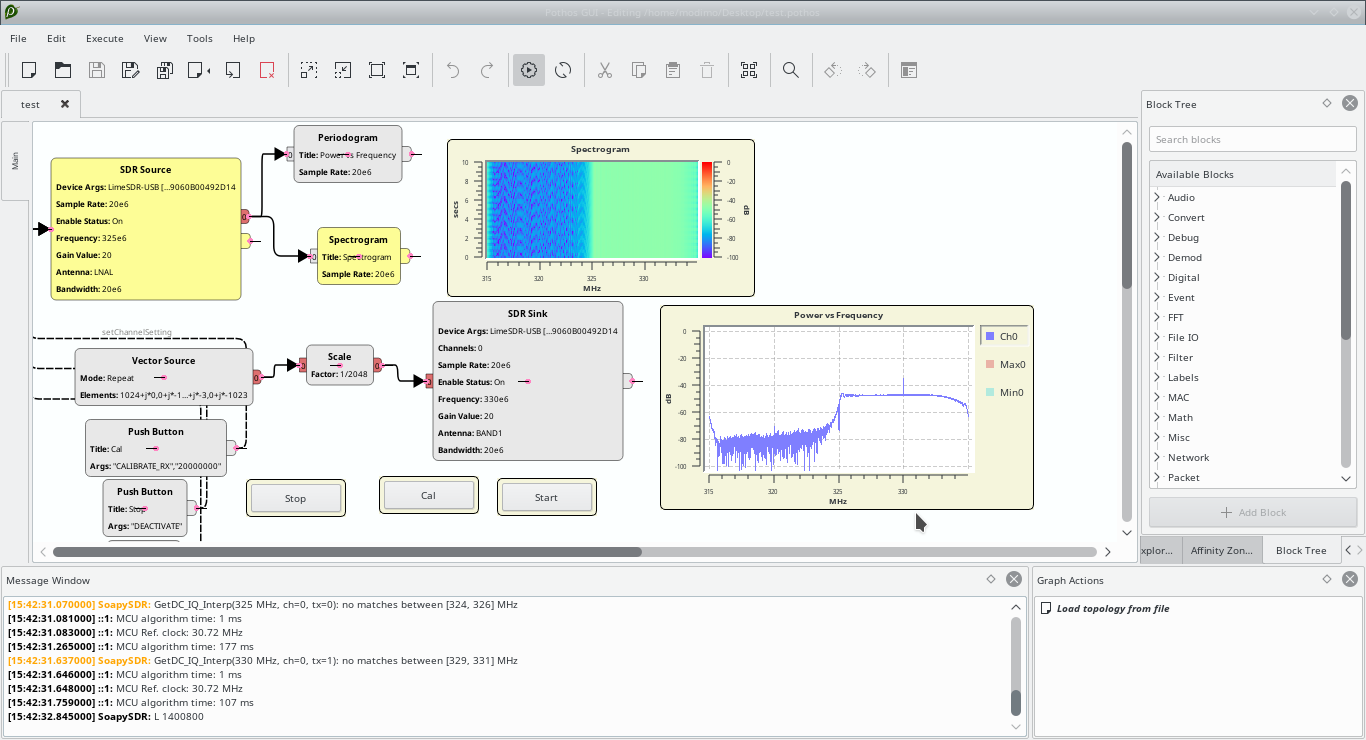Click the Zoom Out toolbar icon
The width and height of the screenshot is (1366, 740).
(x=343, y=70)
